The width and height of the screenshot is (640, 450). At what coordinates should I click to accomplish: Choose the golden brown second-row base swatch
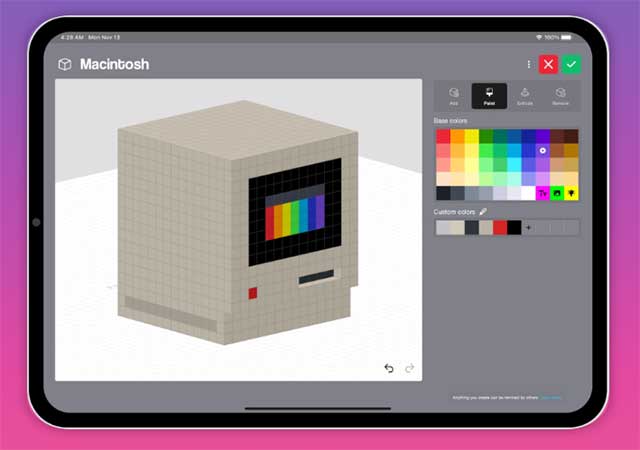pyautogui.click(x=571, y=151)
